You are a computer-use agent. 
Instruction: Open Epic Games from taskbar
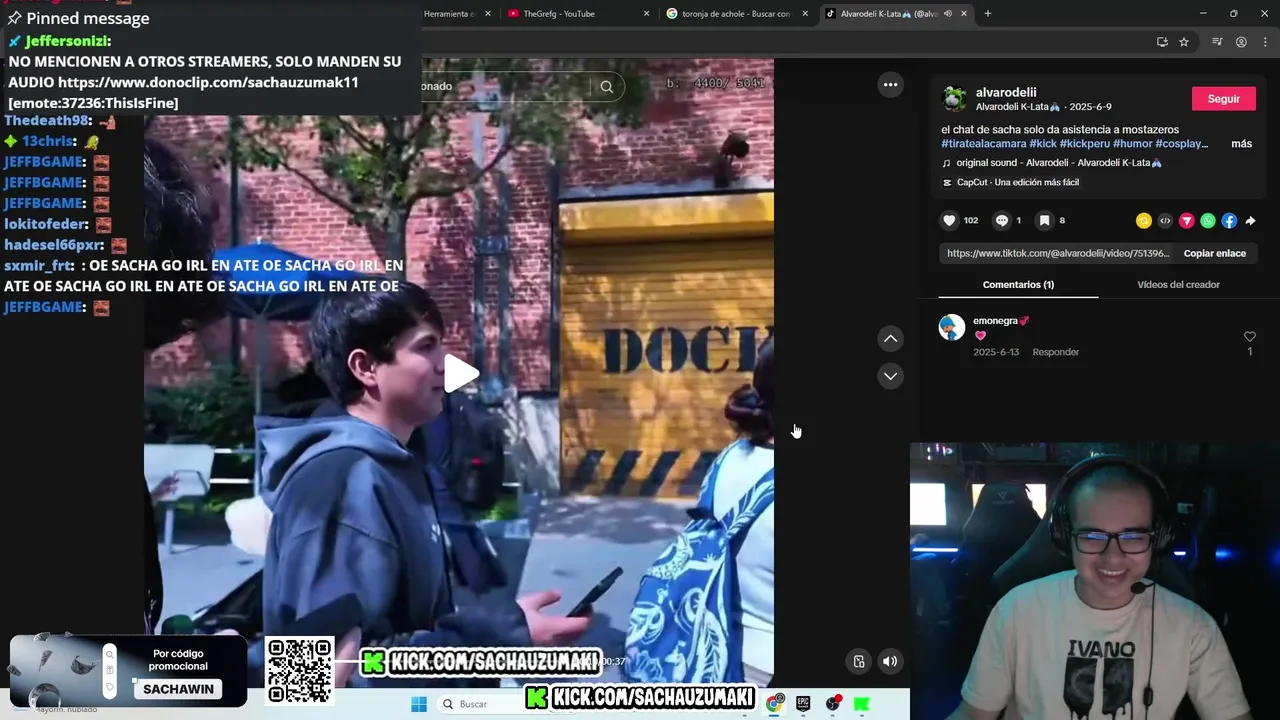(803, 703)
